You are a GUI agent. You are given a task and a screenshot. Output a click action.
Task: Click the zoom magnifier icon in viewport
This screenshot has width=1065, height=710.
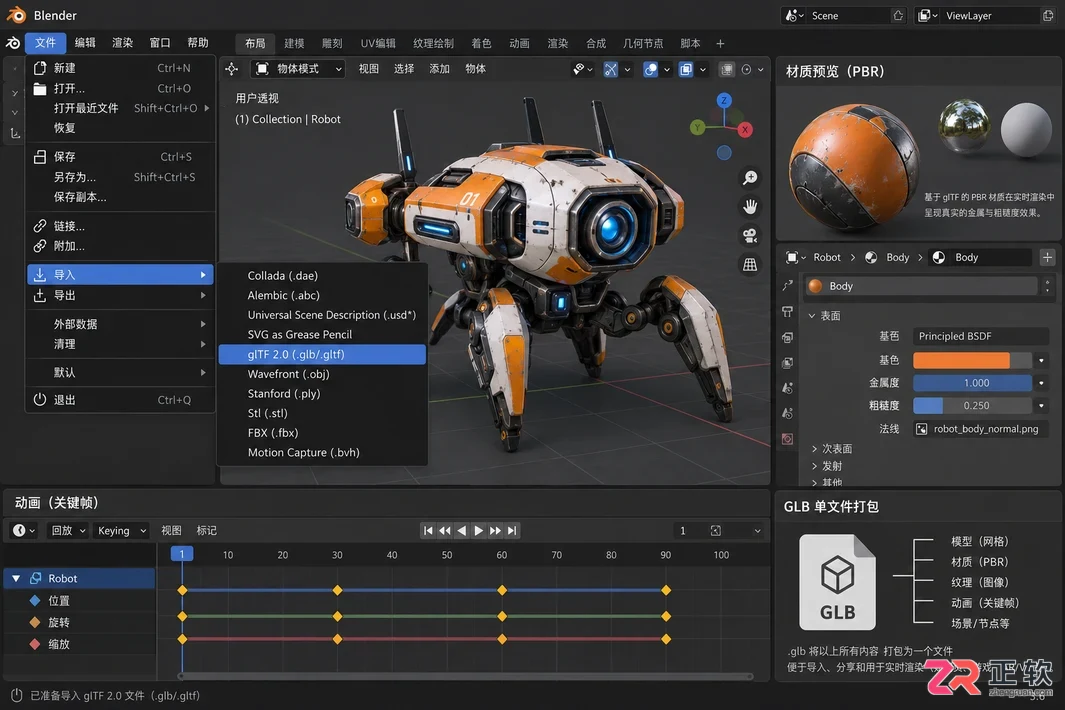(x=750, y=178)
